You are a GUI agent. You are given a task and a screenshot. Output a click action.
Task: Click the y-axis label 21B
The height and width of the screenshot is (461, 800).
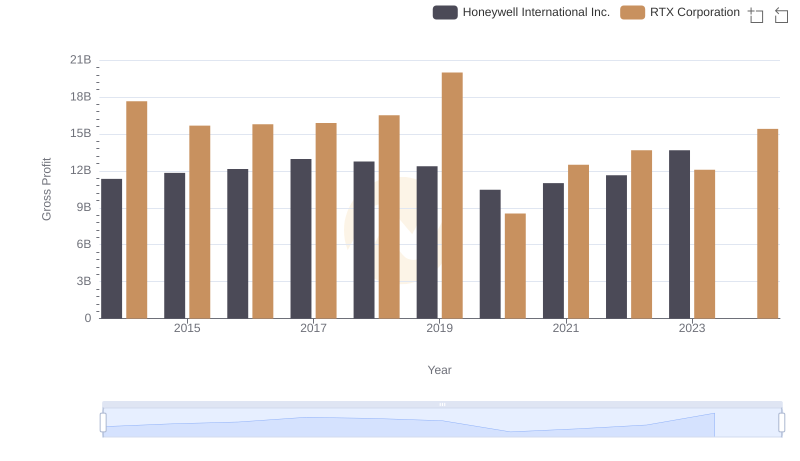(81, 60)
